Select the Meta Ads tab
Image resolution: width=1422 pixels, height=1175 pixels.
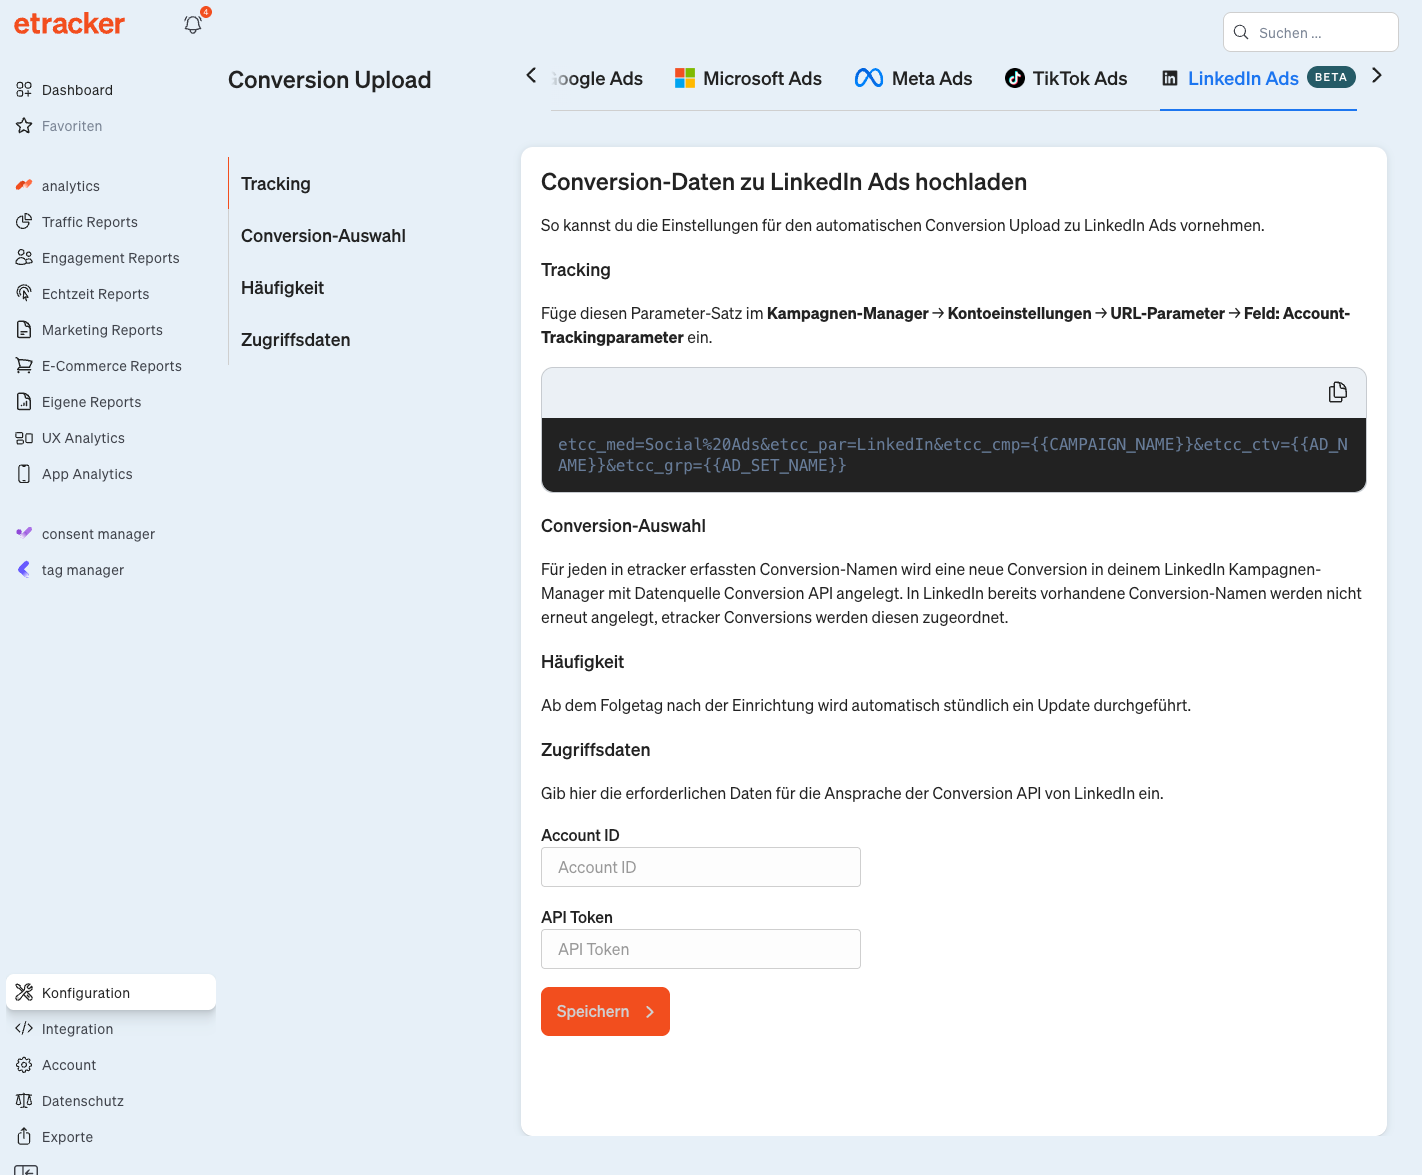913,79
